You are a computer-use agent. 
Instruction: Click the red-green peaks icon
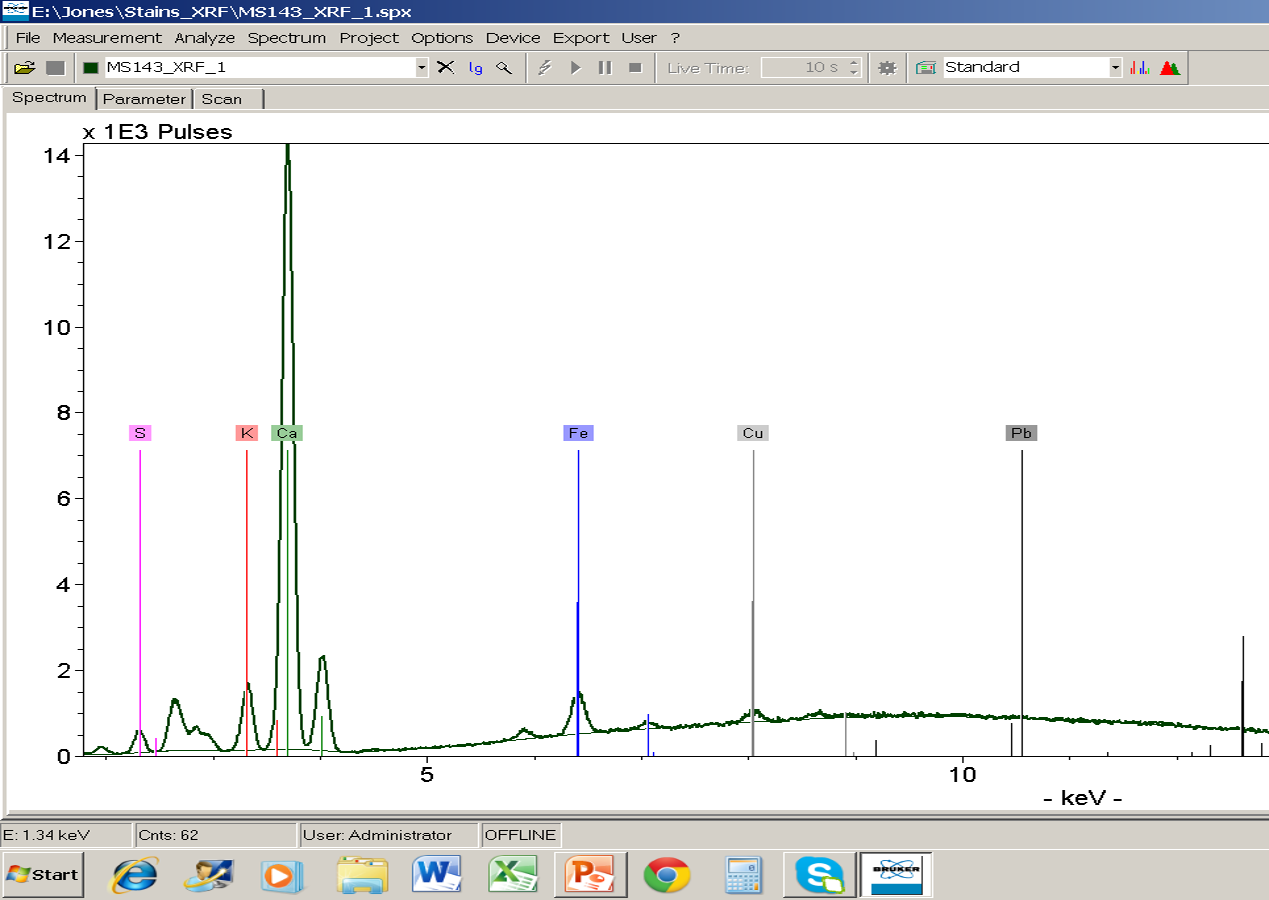[x=1170, y=68]
